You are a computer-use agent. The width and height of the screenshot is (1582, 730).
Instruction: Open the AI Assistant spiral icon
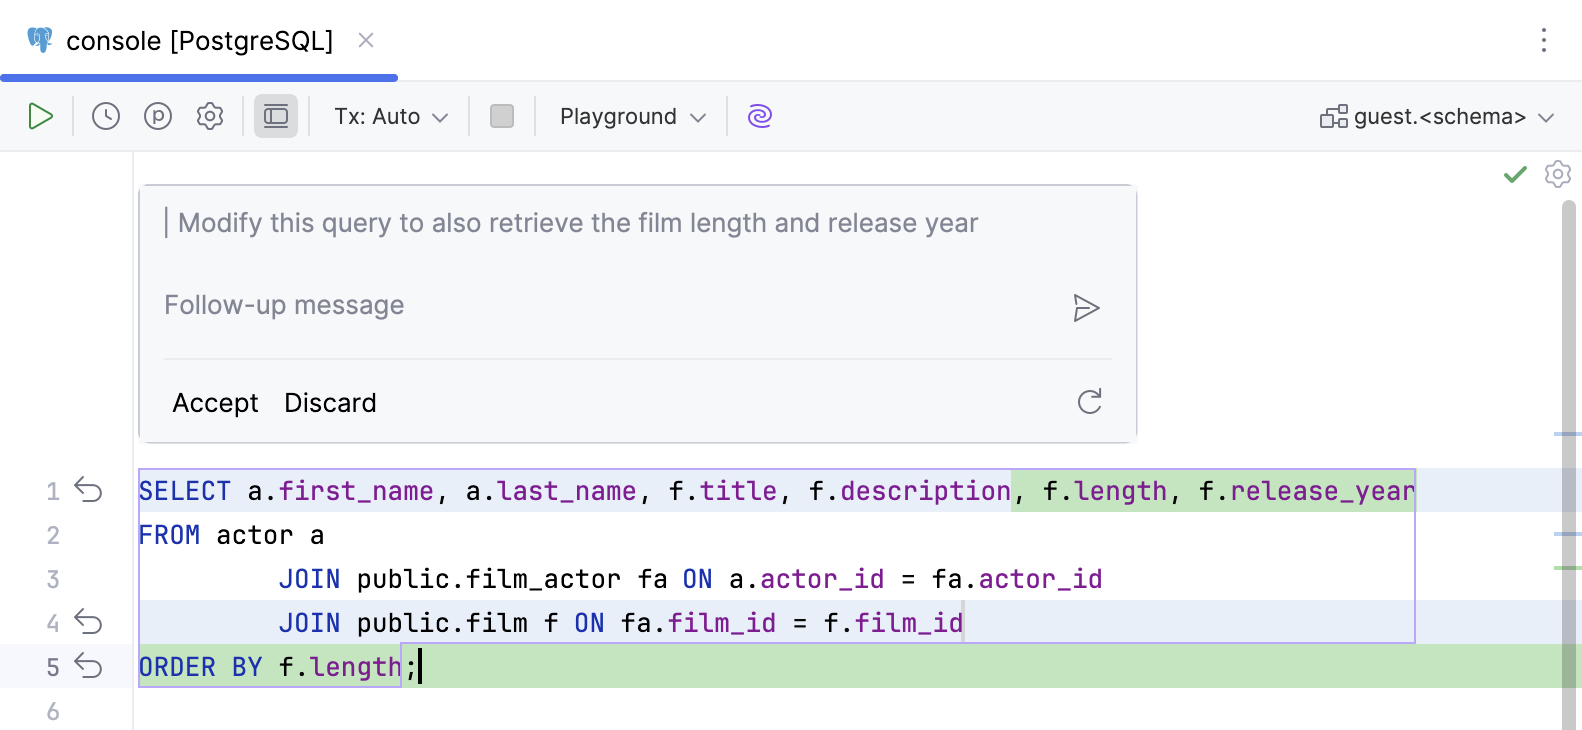[760, 116]
